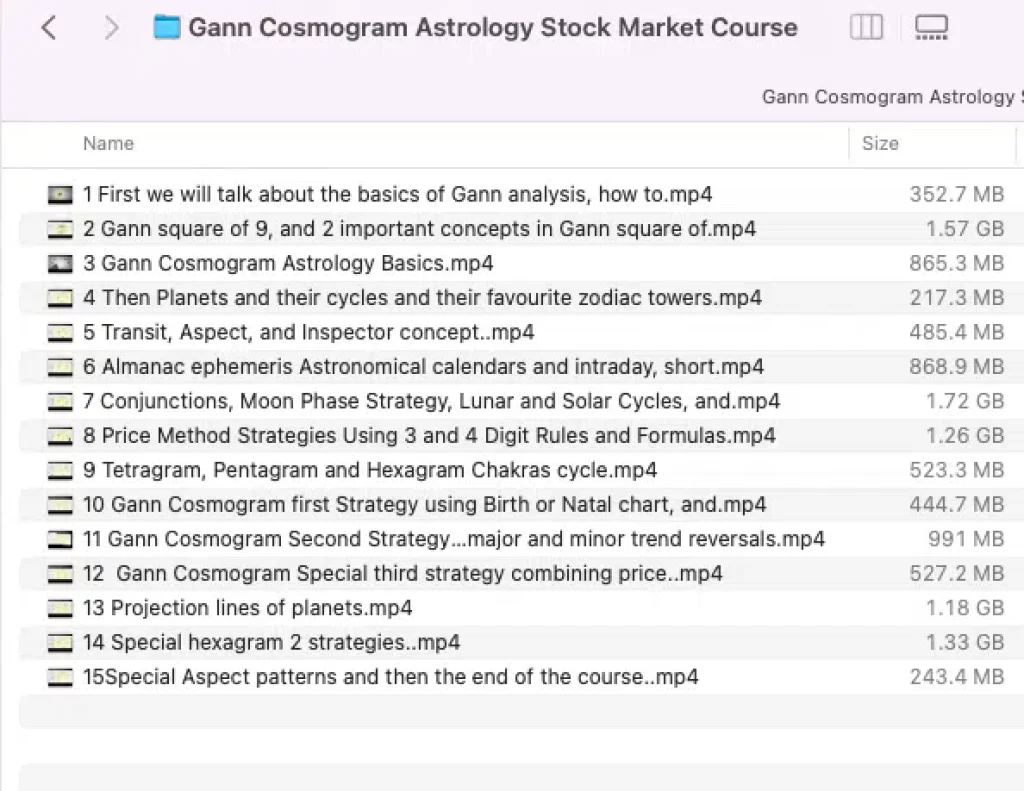
Task: Click video icon for file 1 First we will talk
Action: click(60, 194)
